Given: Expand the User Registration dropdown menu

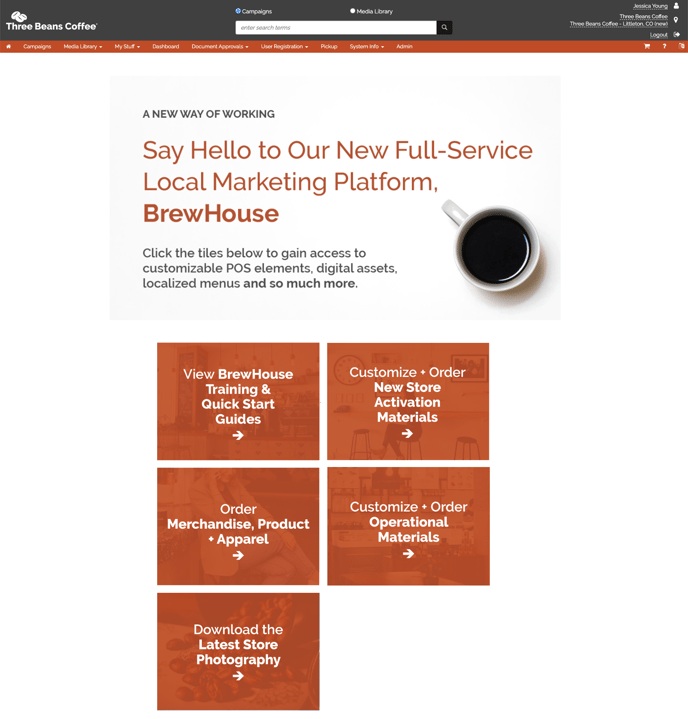Looking at the screenshot, I should pyautogui.click(x=284, y=46).
